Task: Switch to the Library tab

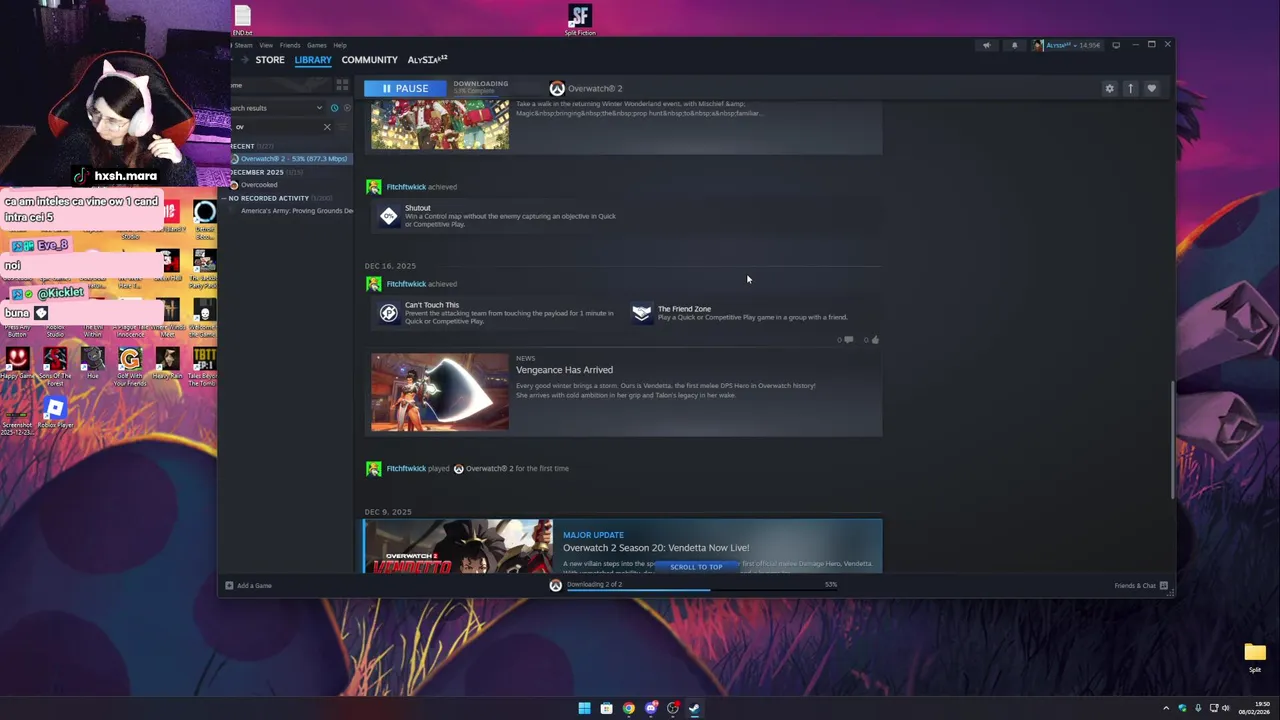Action: (313, 60)
